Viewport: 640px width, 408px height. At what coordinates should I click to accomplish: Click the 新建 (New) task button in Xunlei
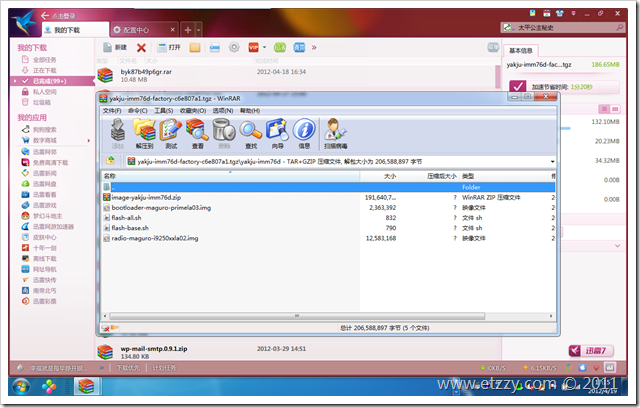(115, 48)
